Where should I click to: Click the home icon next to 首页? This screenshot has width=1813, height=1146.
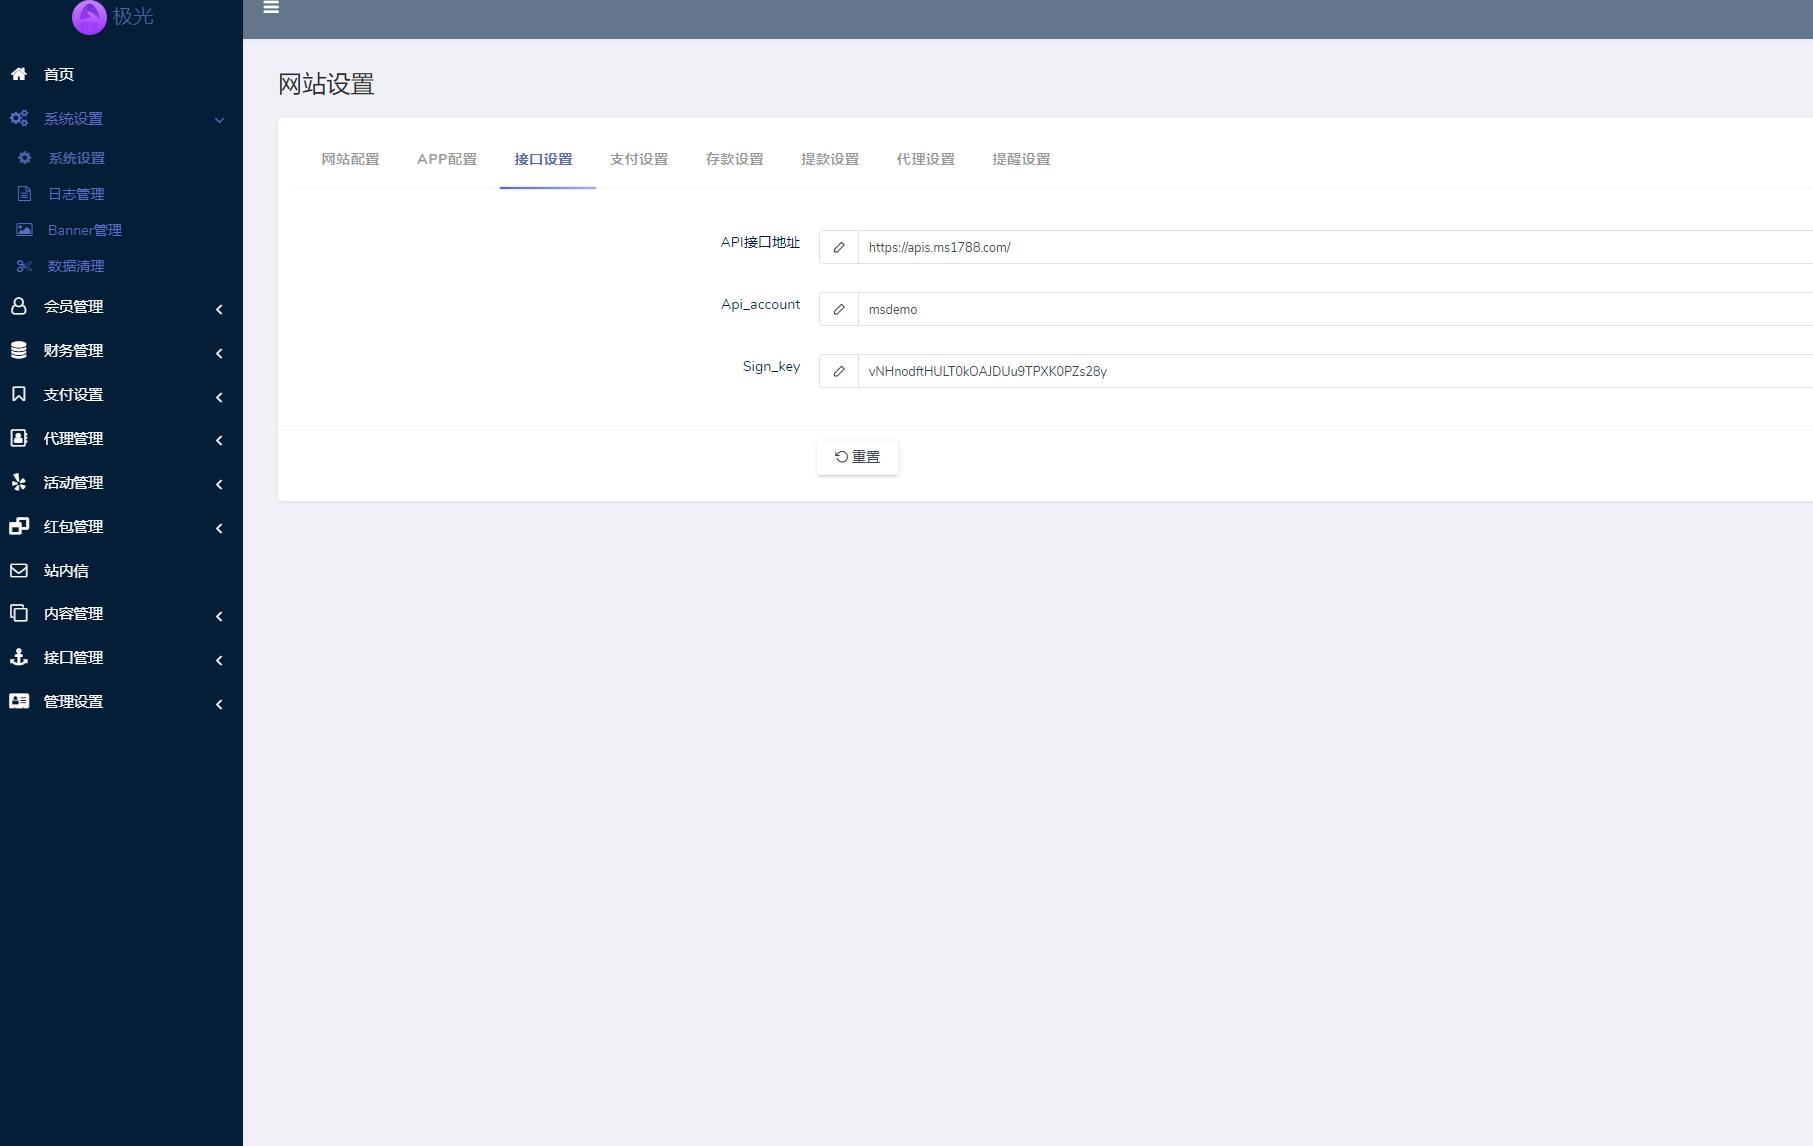click(x=19, y=74)
